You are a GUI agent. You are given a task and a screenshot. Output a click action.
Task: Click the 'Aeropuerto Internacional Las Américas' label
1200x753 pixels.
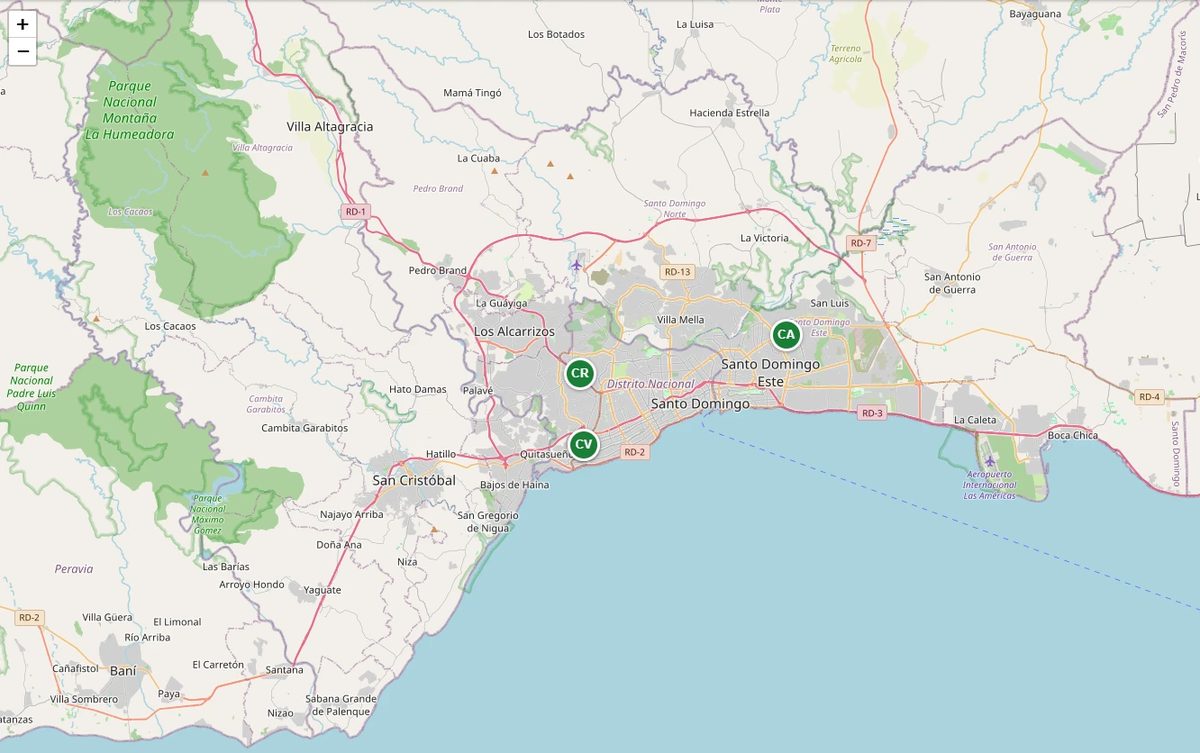990,486
